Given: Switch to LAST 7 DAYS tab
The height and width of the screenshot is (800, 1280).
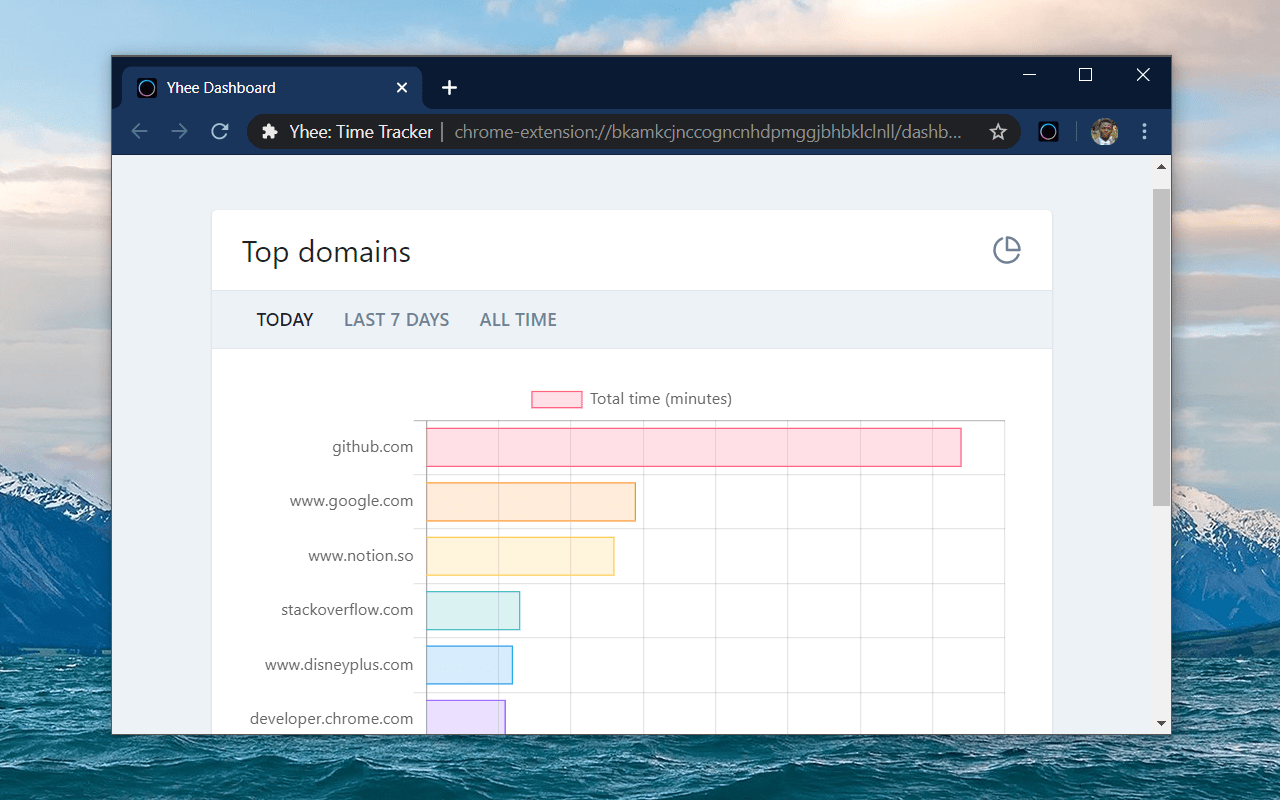Looking at the screenshot, I should click(x=396, y=320).
